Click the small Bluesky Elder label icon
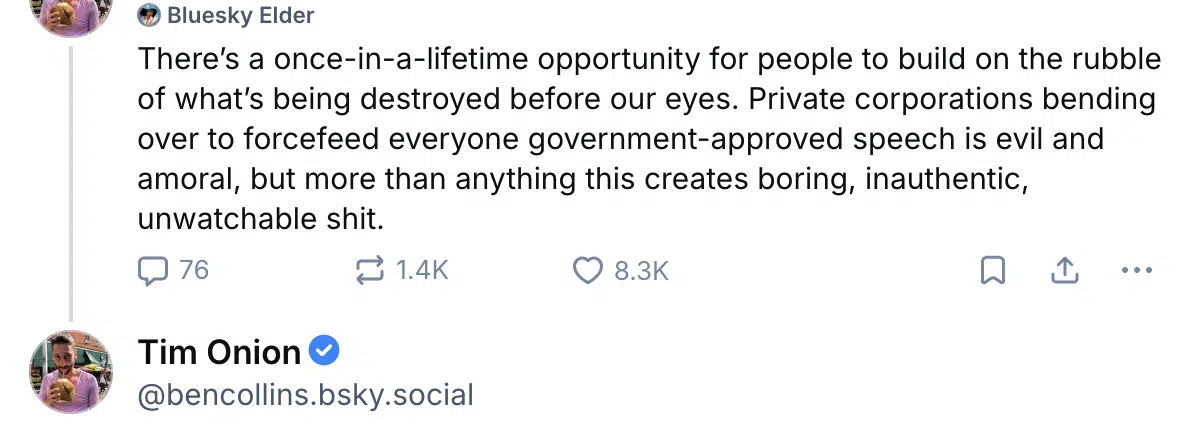The image size is (1194, 423). coord(150,15)
